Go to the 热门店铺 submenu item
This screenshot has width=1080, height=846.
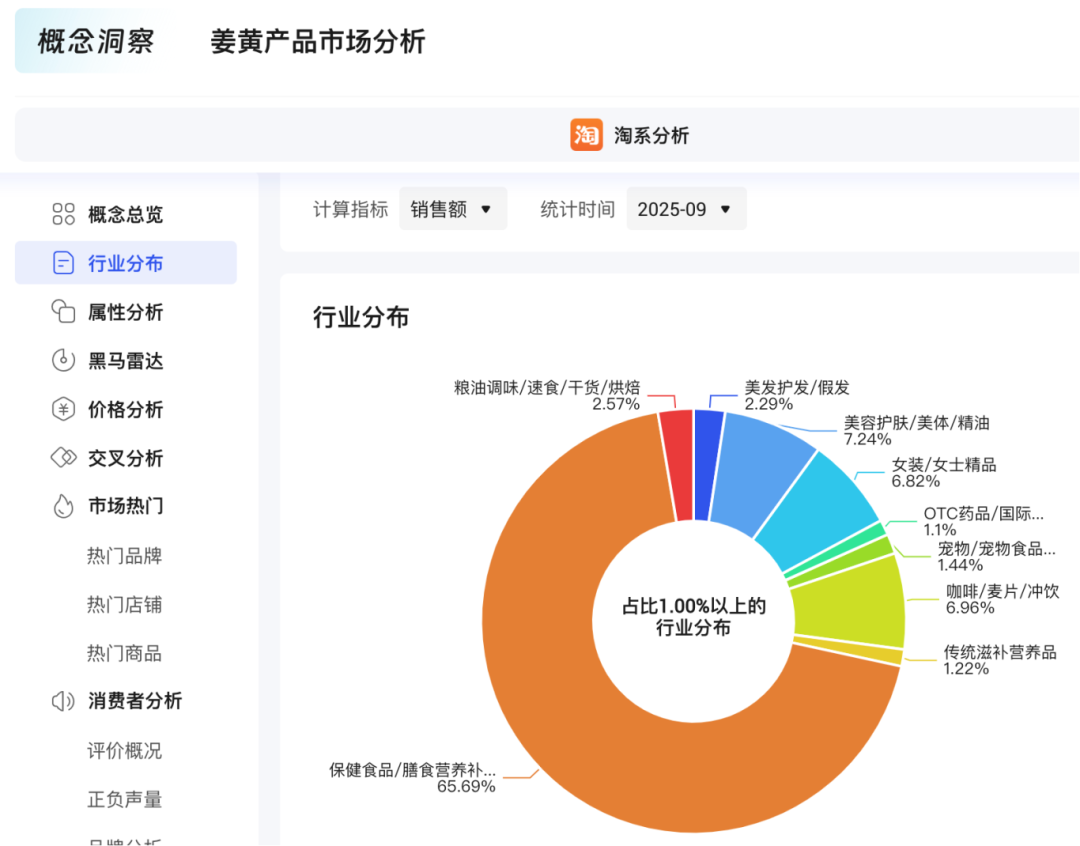pos(124,605)
